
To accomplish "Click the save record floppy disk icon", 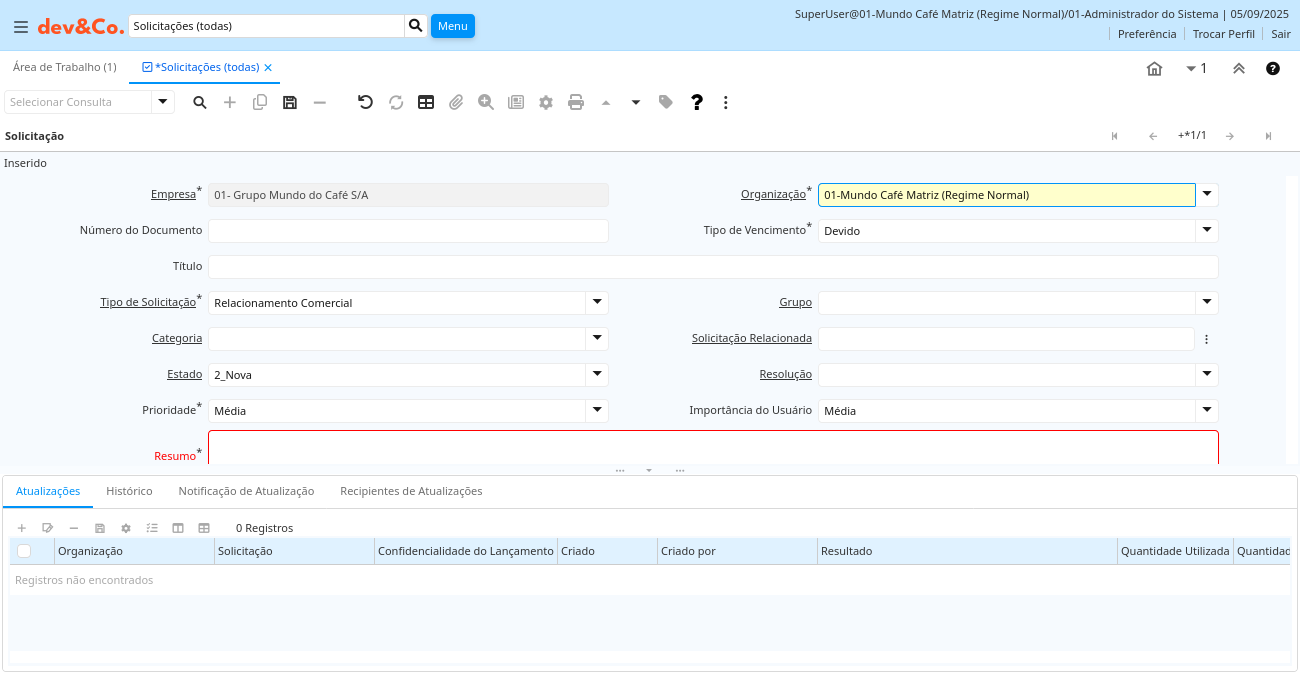I will (x=290, y=102).
